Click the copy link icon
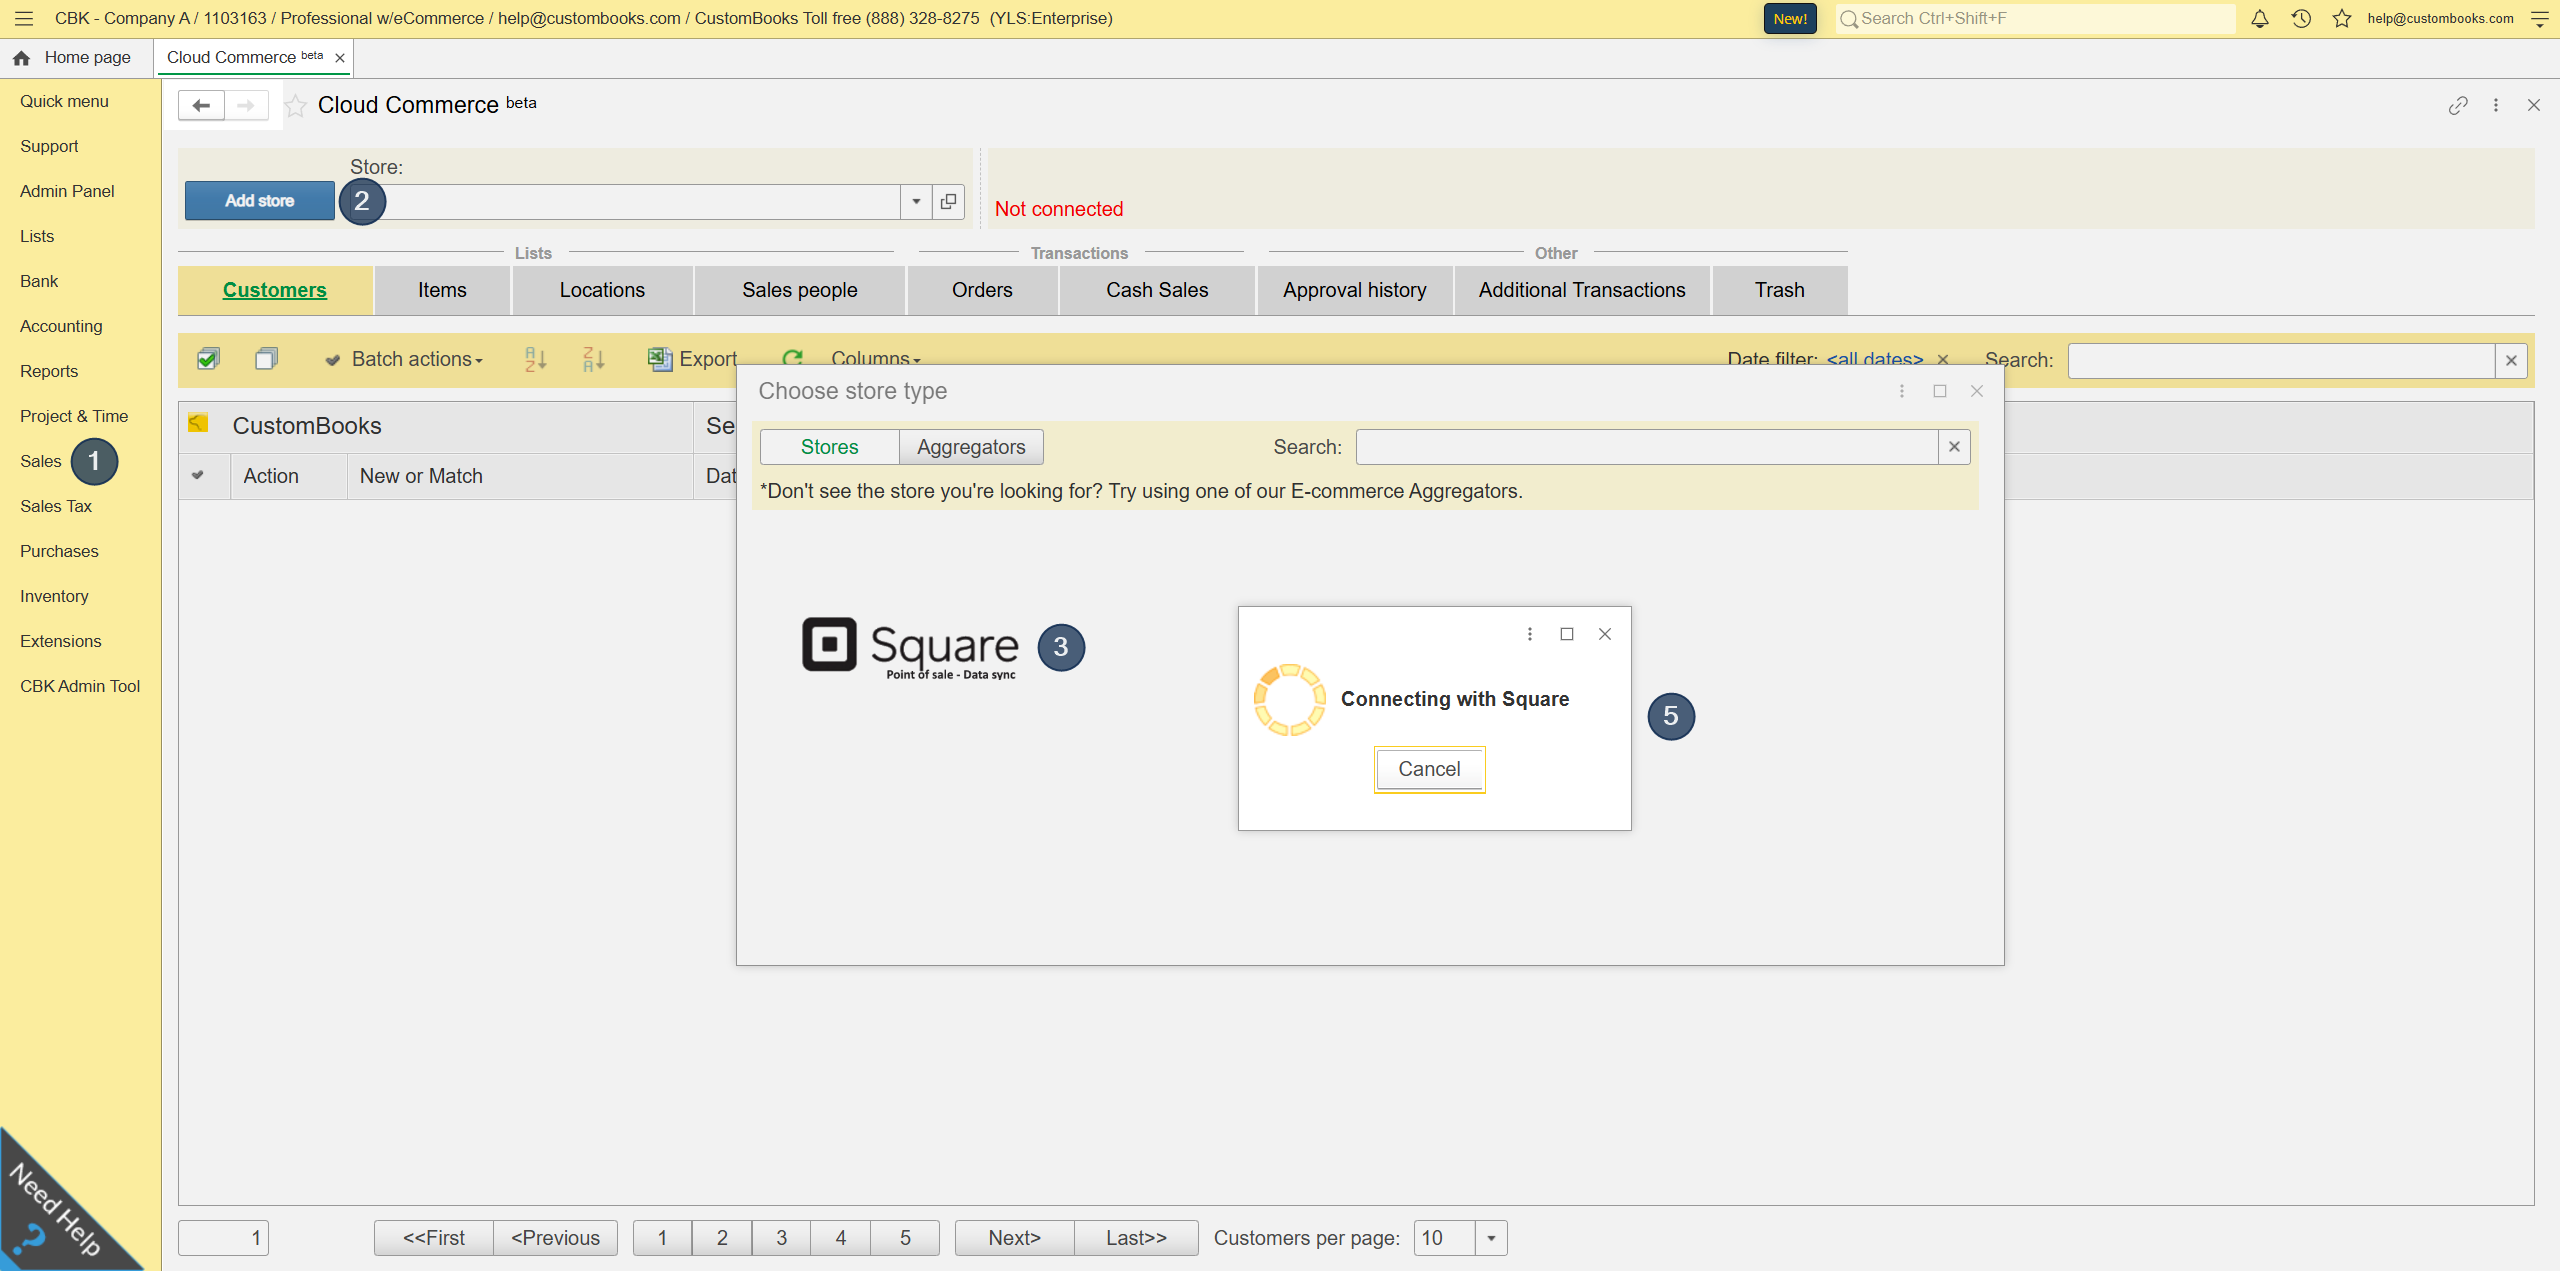The width and height of the screenshot is (2560, 1271). [x=2458, y=105]
